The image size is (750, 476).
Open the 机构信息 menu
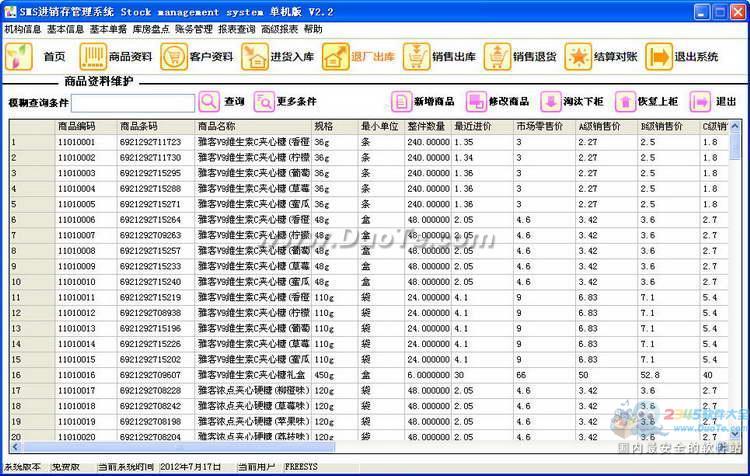tap(23, 29)
